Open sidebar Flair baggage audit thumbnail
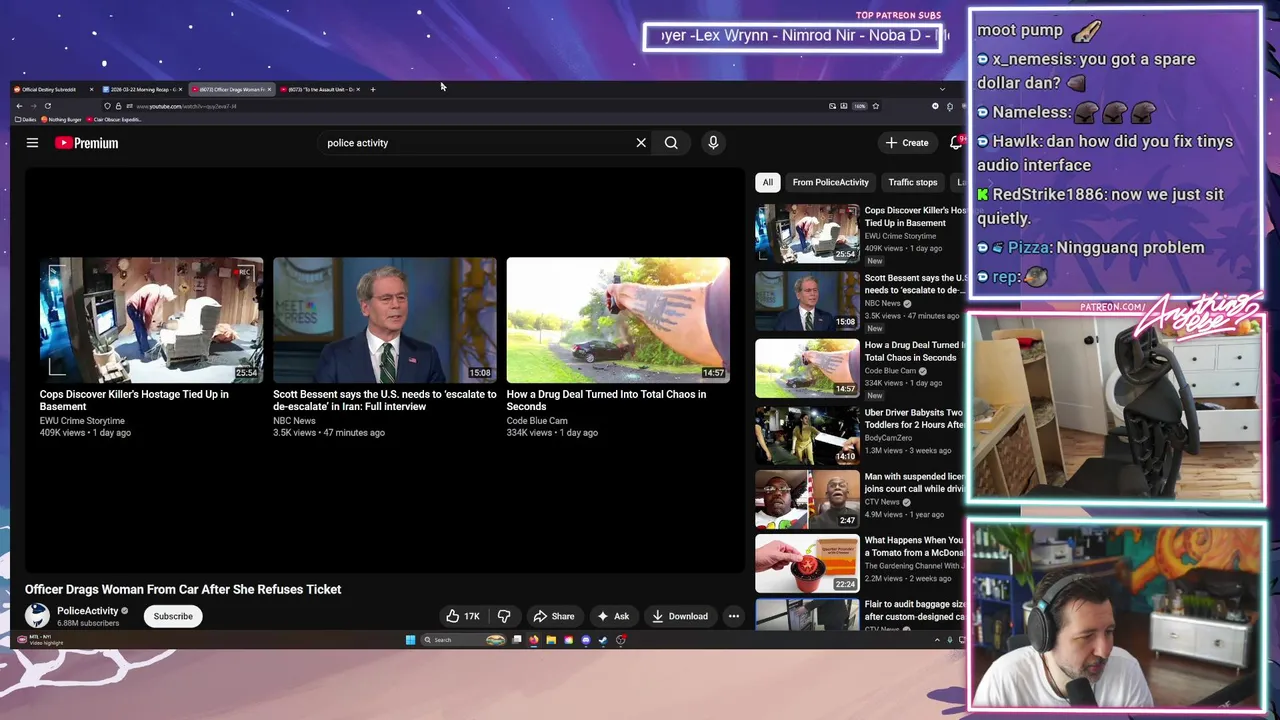1280x720 pixels. (807, 614)
